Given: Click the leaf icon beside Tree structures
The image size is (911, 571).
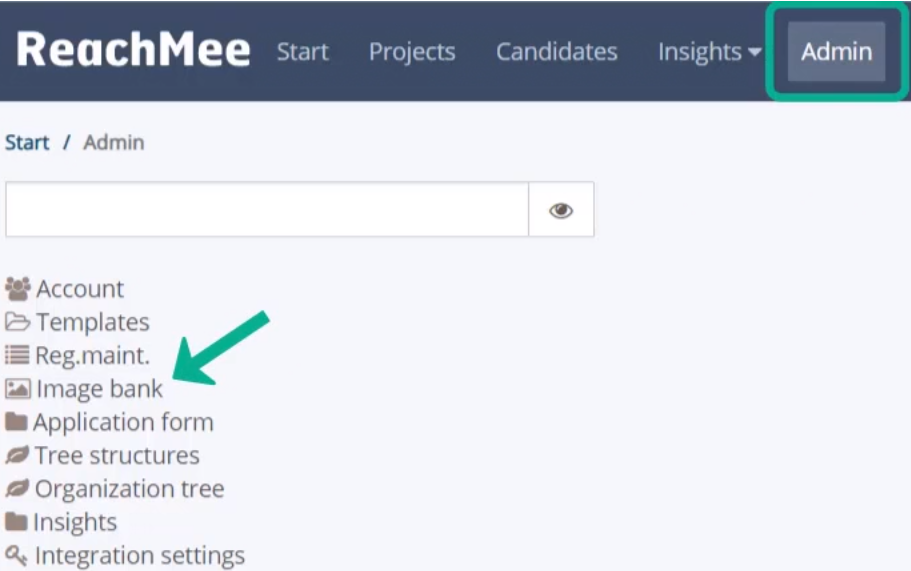Looking at the screenshot, I should 17,455.
